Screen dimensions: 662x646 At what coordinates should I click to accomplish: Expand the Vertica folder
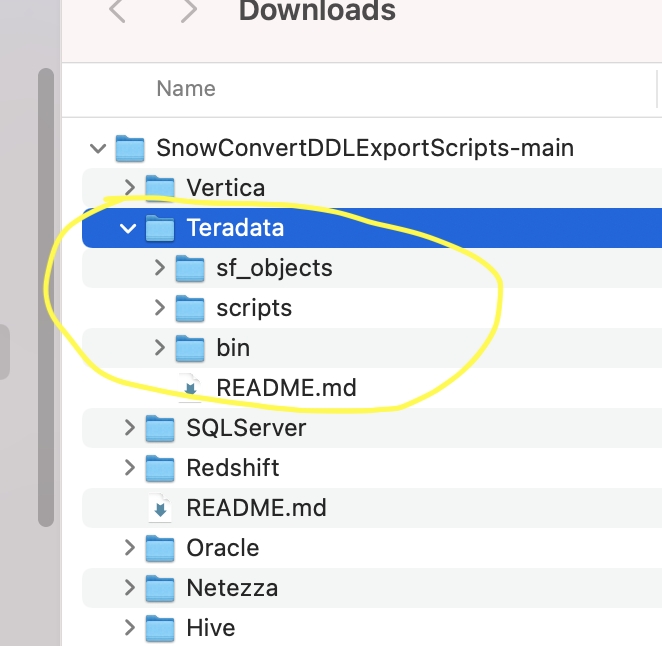pos(129,188)
